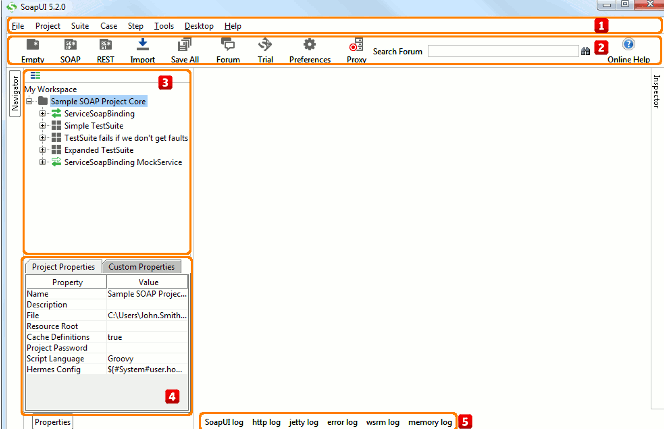Expand the Simple TestSuite node
Image resolution: width=664 pixels, height=429 pixels.
tap(42, 125)
